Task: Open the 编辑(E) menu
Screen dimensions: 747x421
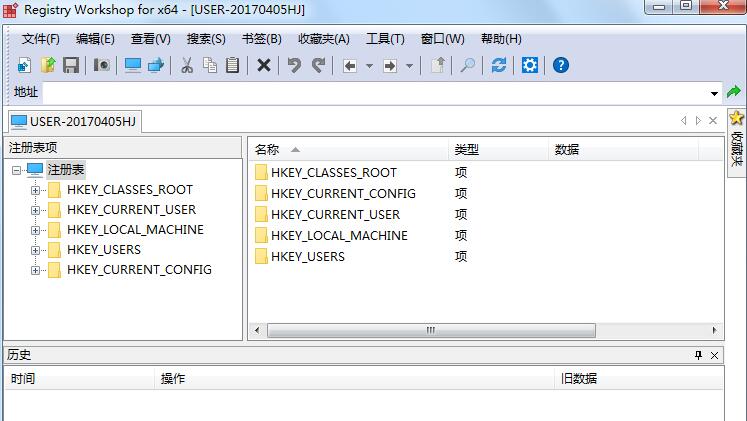Action: click(95, 39)
